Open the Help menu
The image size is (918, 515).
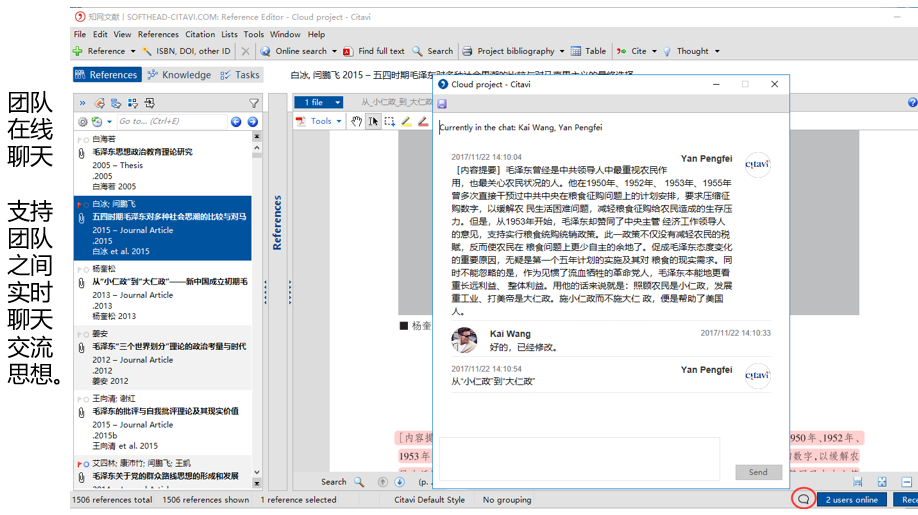click(316, 35)
